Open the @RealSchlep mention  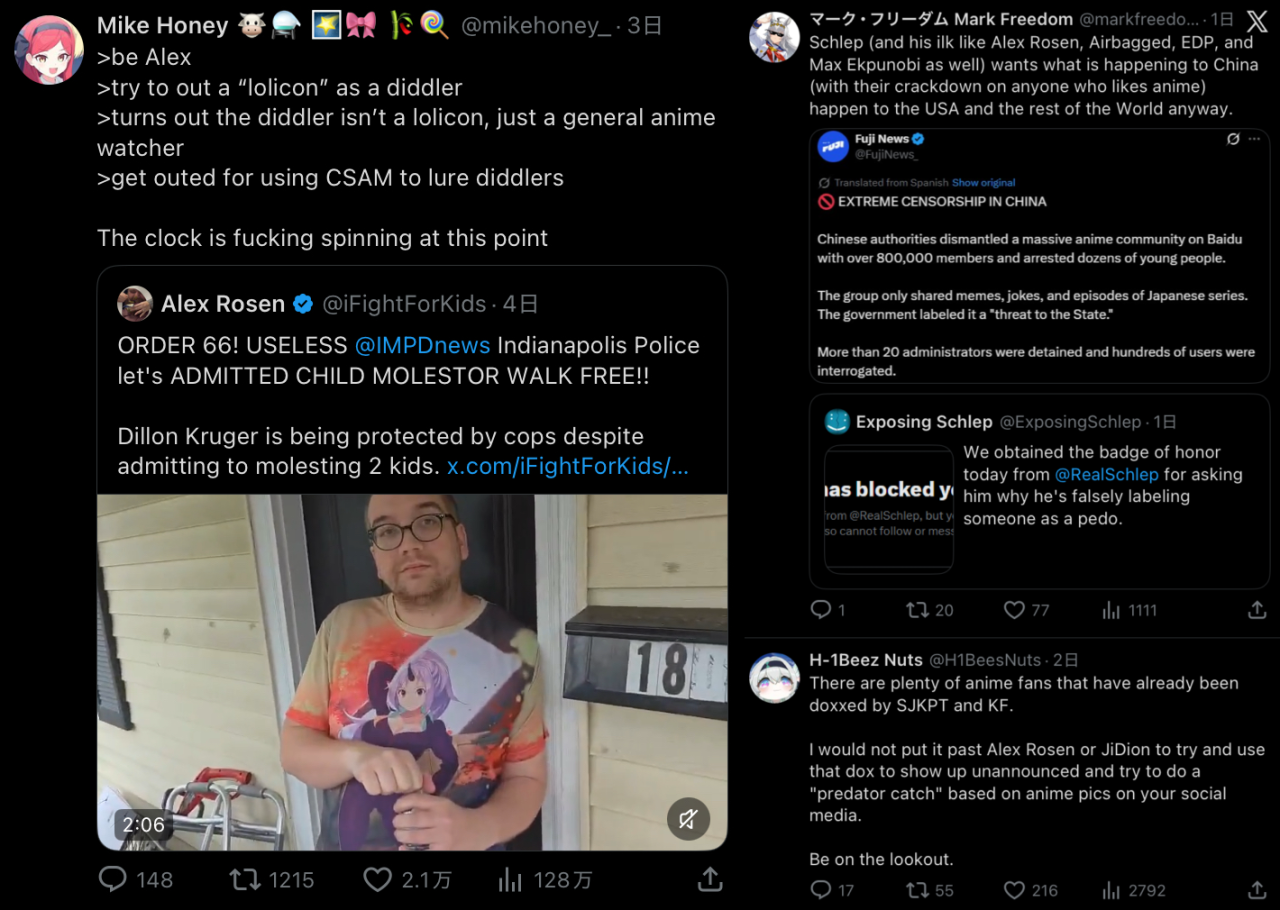(x=1106, y=474)
